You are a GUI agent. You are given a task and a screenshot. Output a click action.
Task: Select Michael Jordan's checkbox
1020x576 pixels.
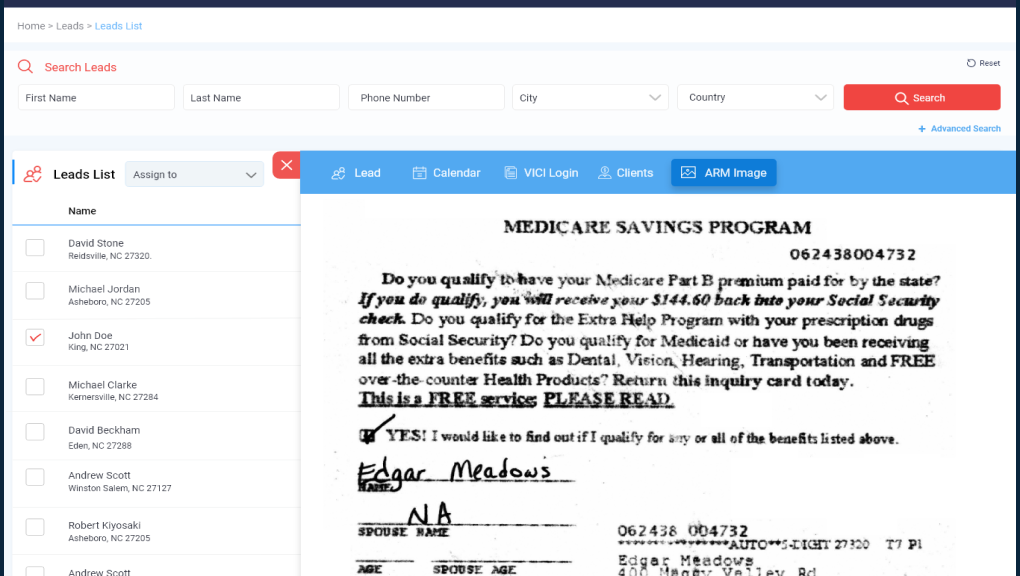[x=35, y=290]
